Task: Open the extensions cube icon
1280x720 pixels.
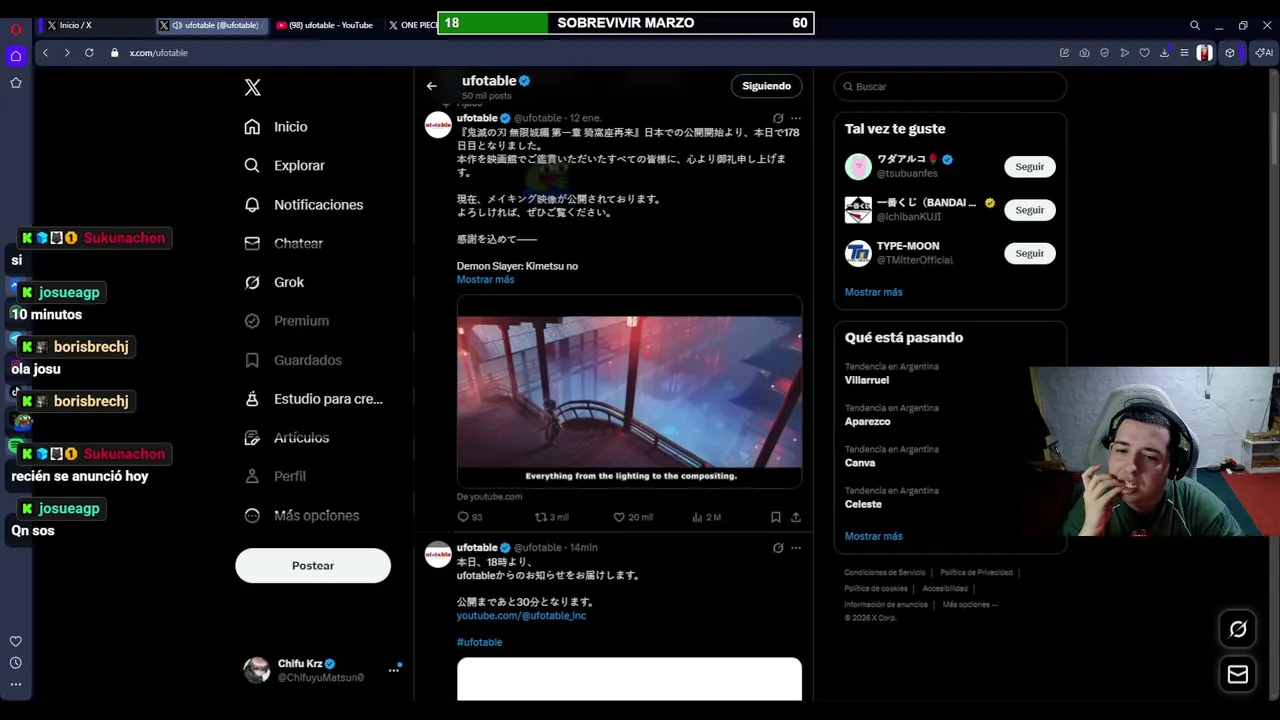Action: (1230, 53)
